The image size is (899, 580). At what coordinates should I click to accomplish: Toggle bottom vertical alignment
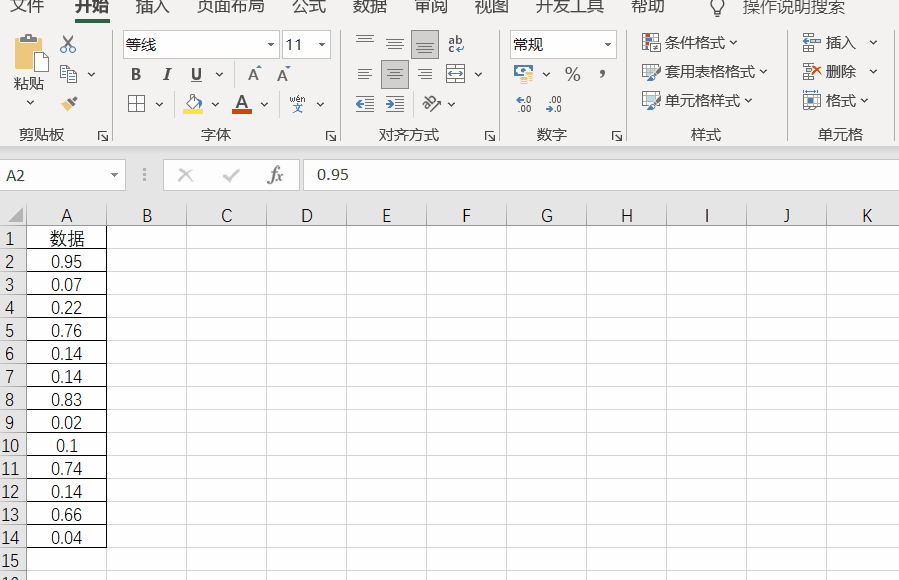coord(425,45)
